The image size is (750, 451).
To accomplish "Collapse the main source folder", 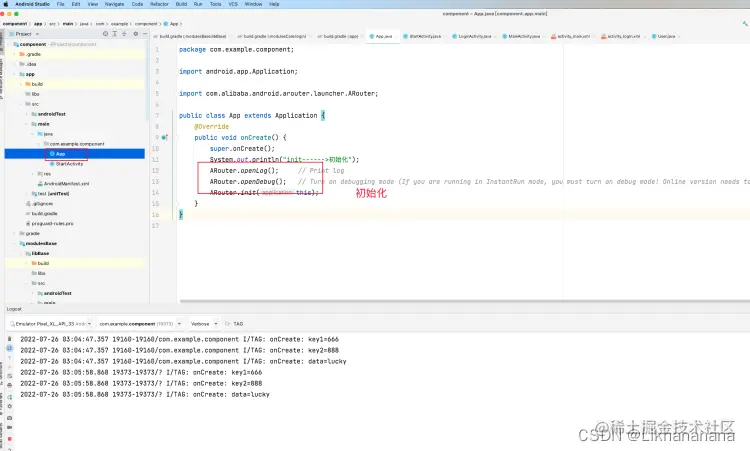I will click(27, 124).
